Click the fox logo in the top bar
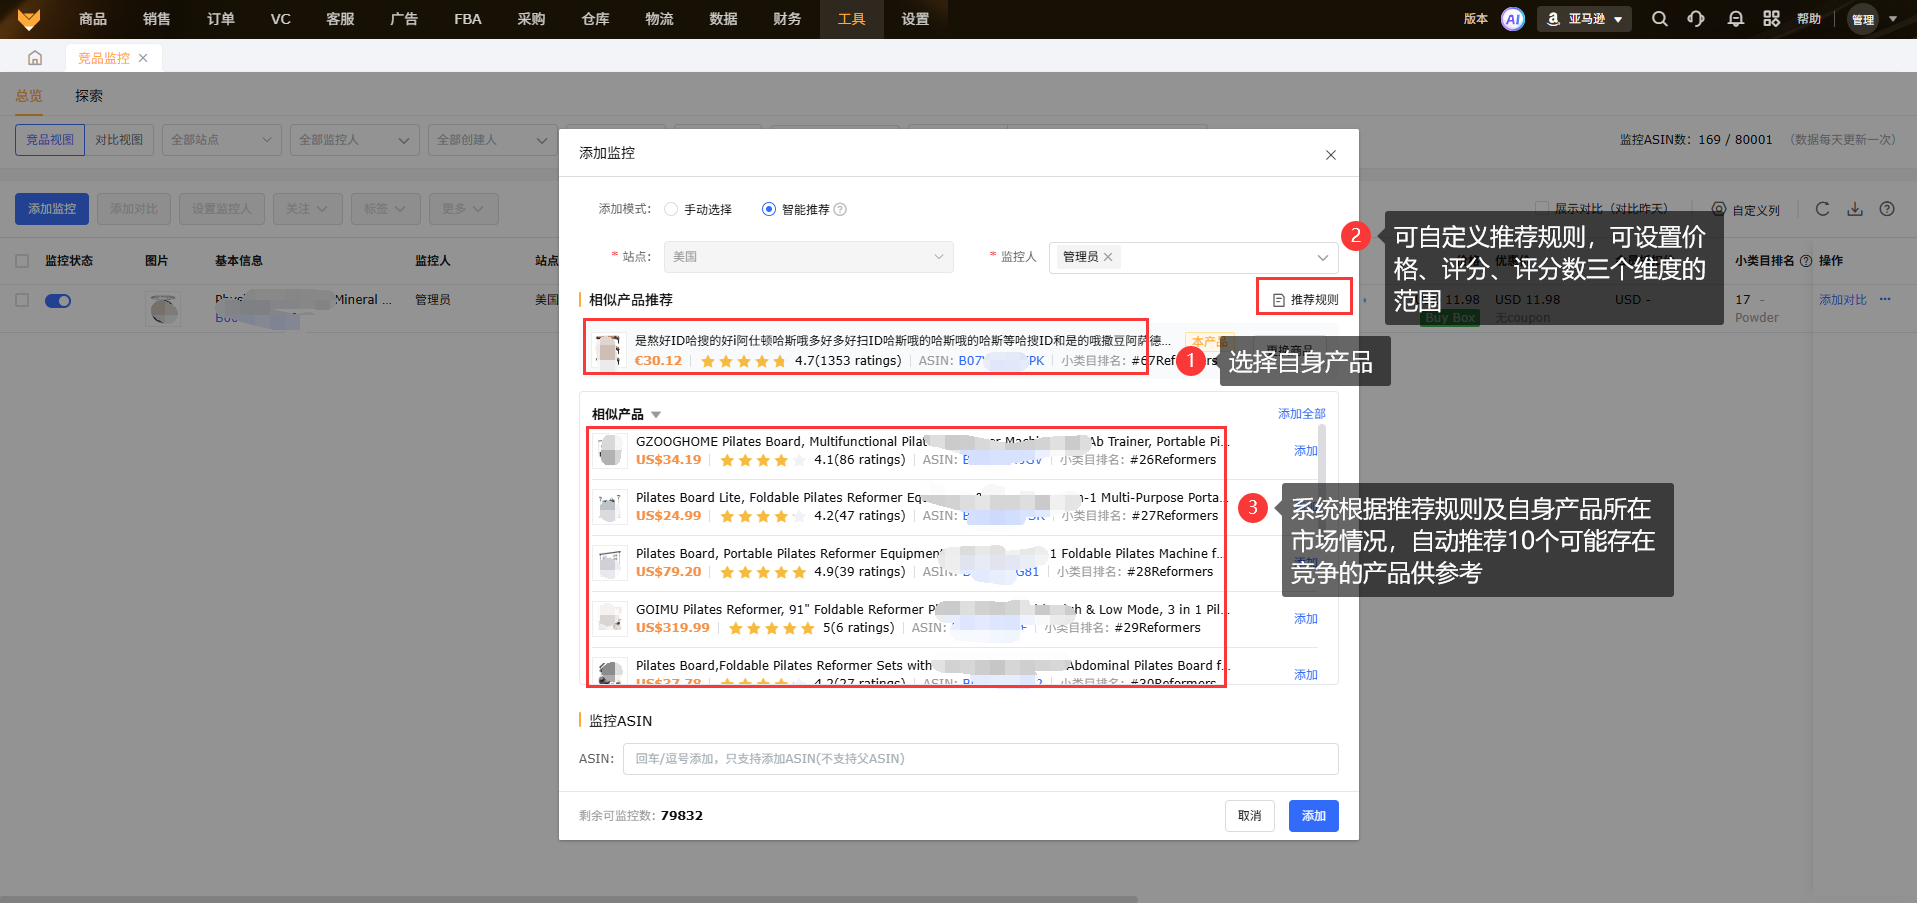Image resolution: width=1917 pixels, height=903 pixels. [x=29, y=19]
